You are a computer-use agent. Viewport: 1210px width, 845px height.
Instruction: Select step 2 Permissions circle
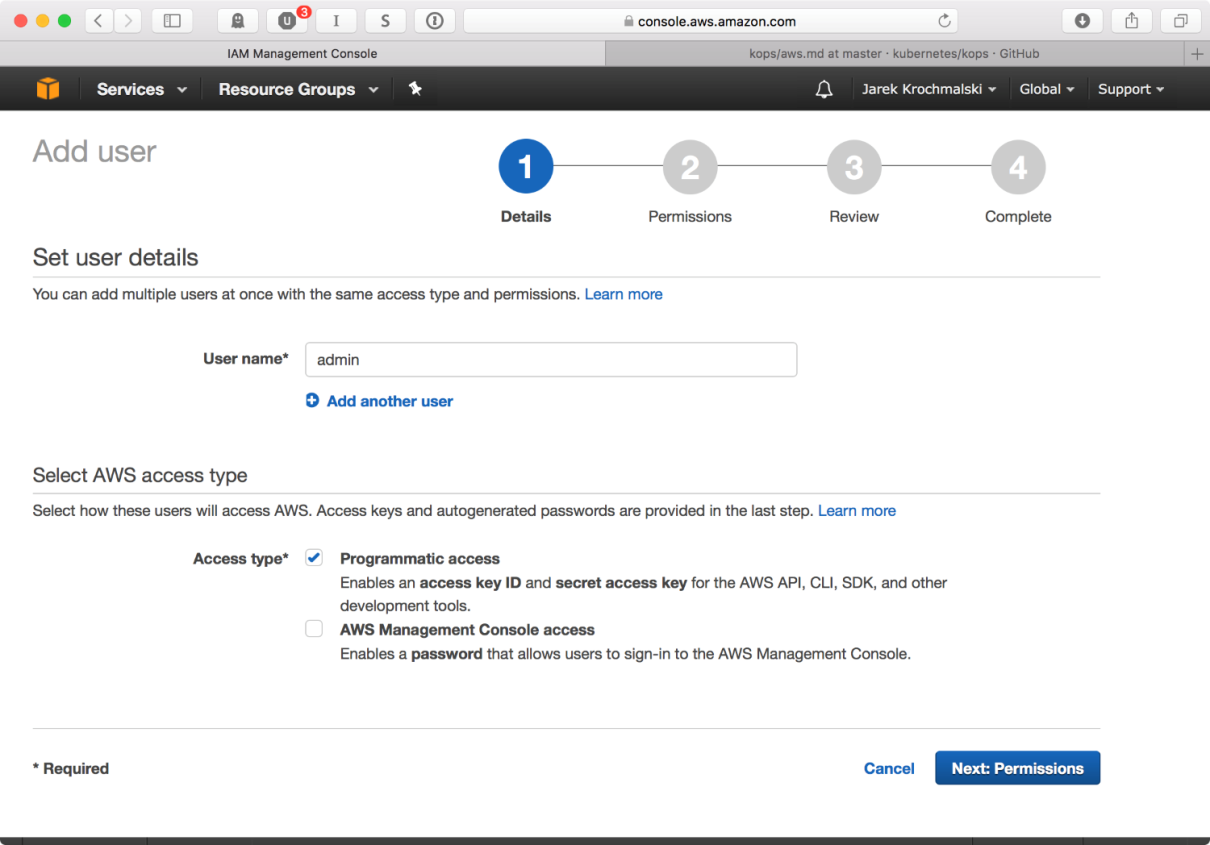pyautogui.click(x=690, y=166)
